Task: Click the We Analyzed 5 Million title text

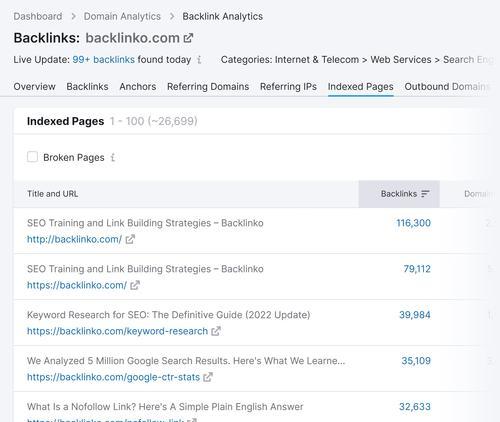Action: pos(186,361)
